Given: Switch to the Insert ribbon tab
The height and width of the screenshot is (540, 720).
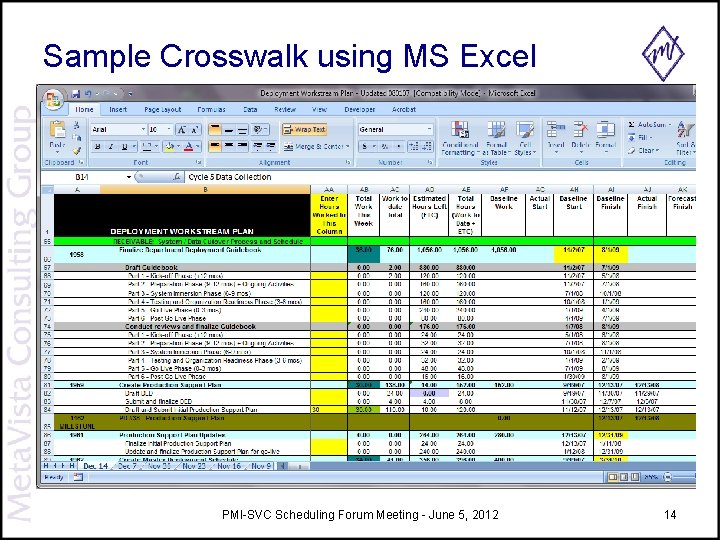Looking at the screenshot, I should pyautogui.click(x=118, y=109).
